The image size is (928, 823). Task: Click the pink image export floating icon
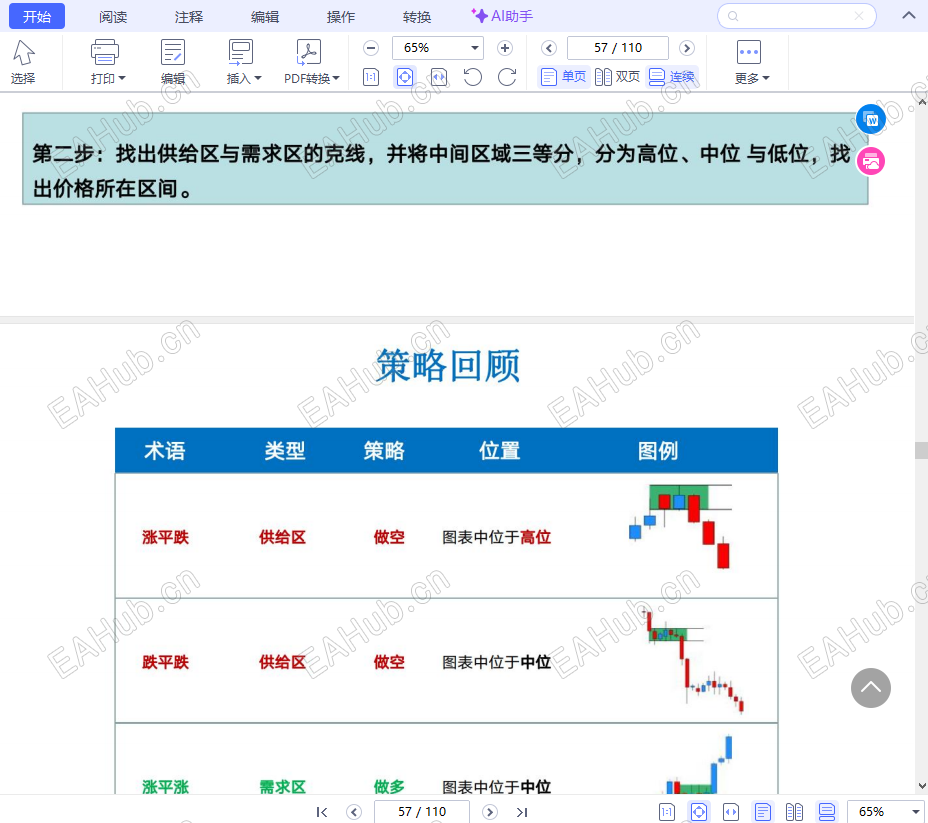pyautogui.click(x=871, y=161)
